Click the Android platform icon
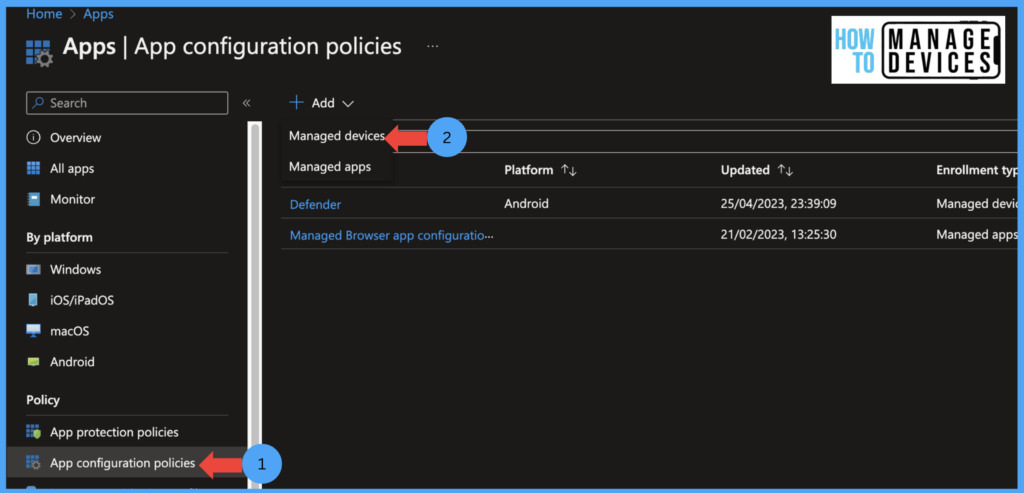The image size is (1024, 493). [x=33, y=362]
